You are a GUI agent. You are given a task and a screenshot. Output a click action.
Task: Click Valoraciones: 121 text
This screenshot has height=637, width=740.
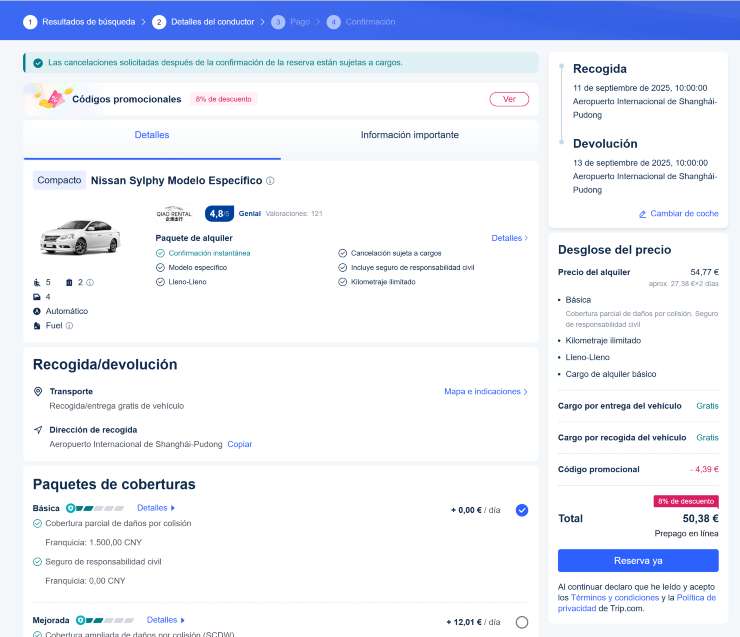coord(294,214)
